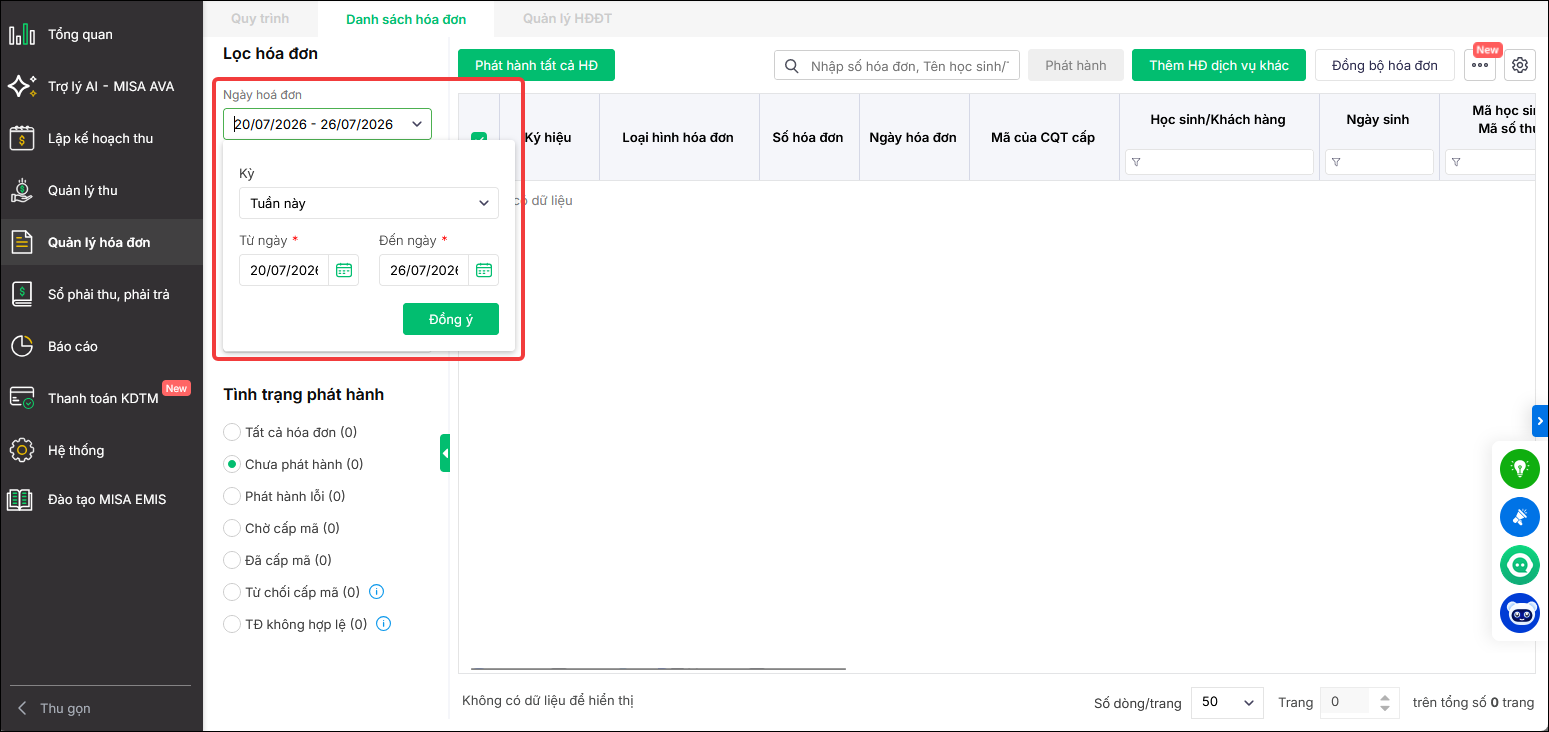1549x732 pixels.
Task: Click the Thanh toán KDTM card icon
Action: click(21, 399)
